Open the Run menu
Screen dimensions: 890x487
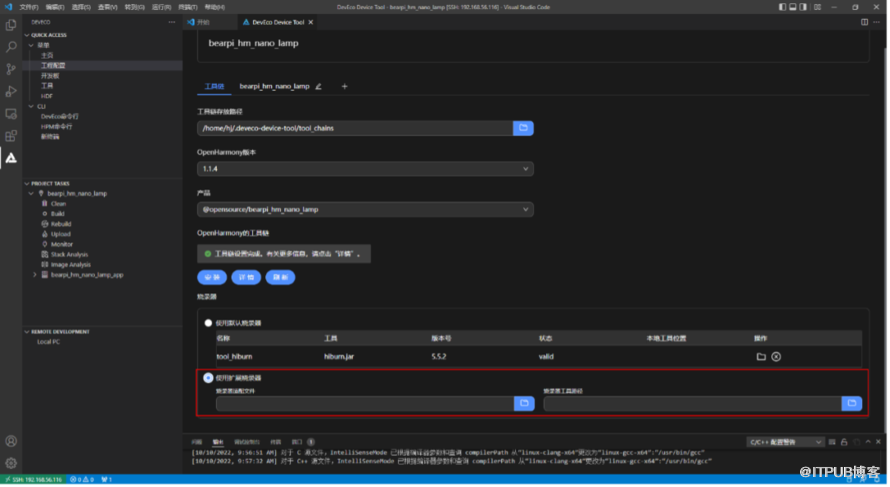[x=161, y=7]
